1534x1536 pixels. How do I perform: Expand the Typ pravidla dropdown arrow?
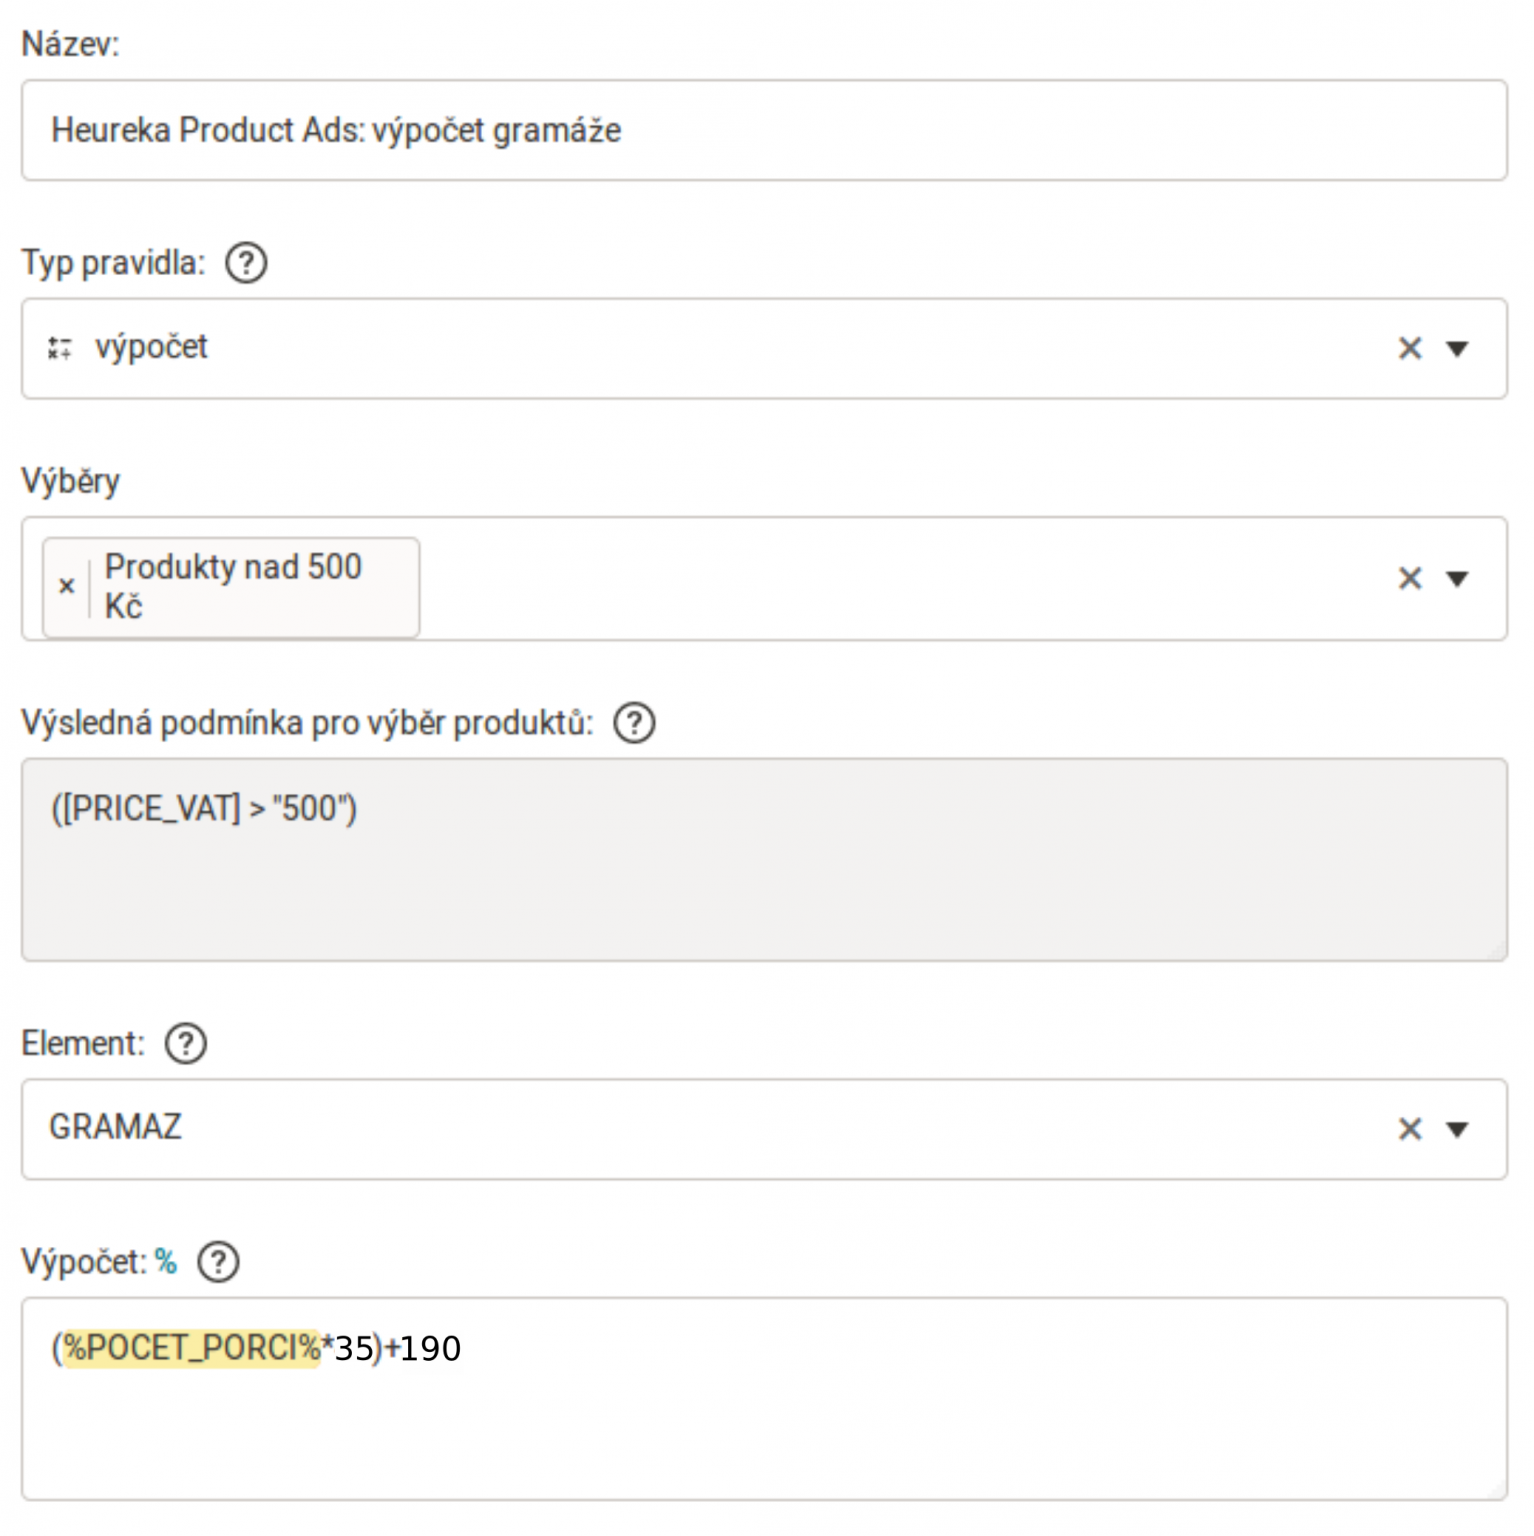pyautogui.click(x=1458, y=348)
